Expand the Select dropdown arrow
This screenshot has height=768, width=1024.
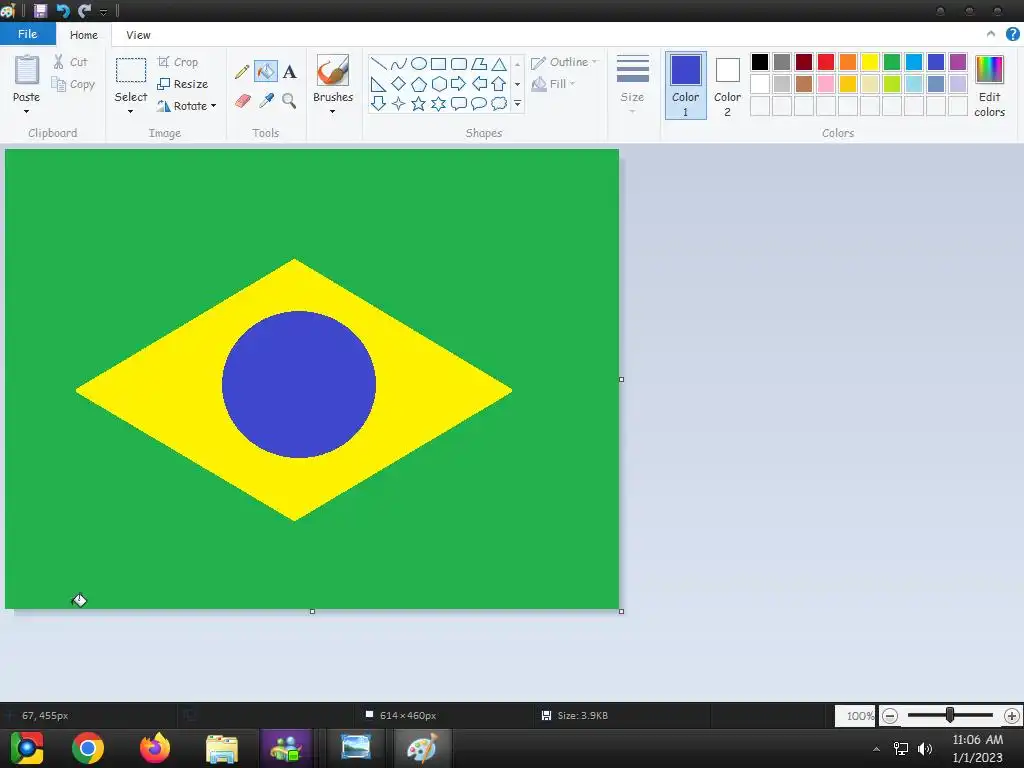[131, 112]
